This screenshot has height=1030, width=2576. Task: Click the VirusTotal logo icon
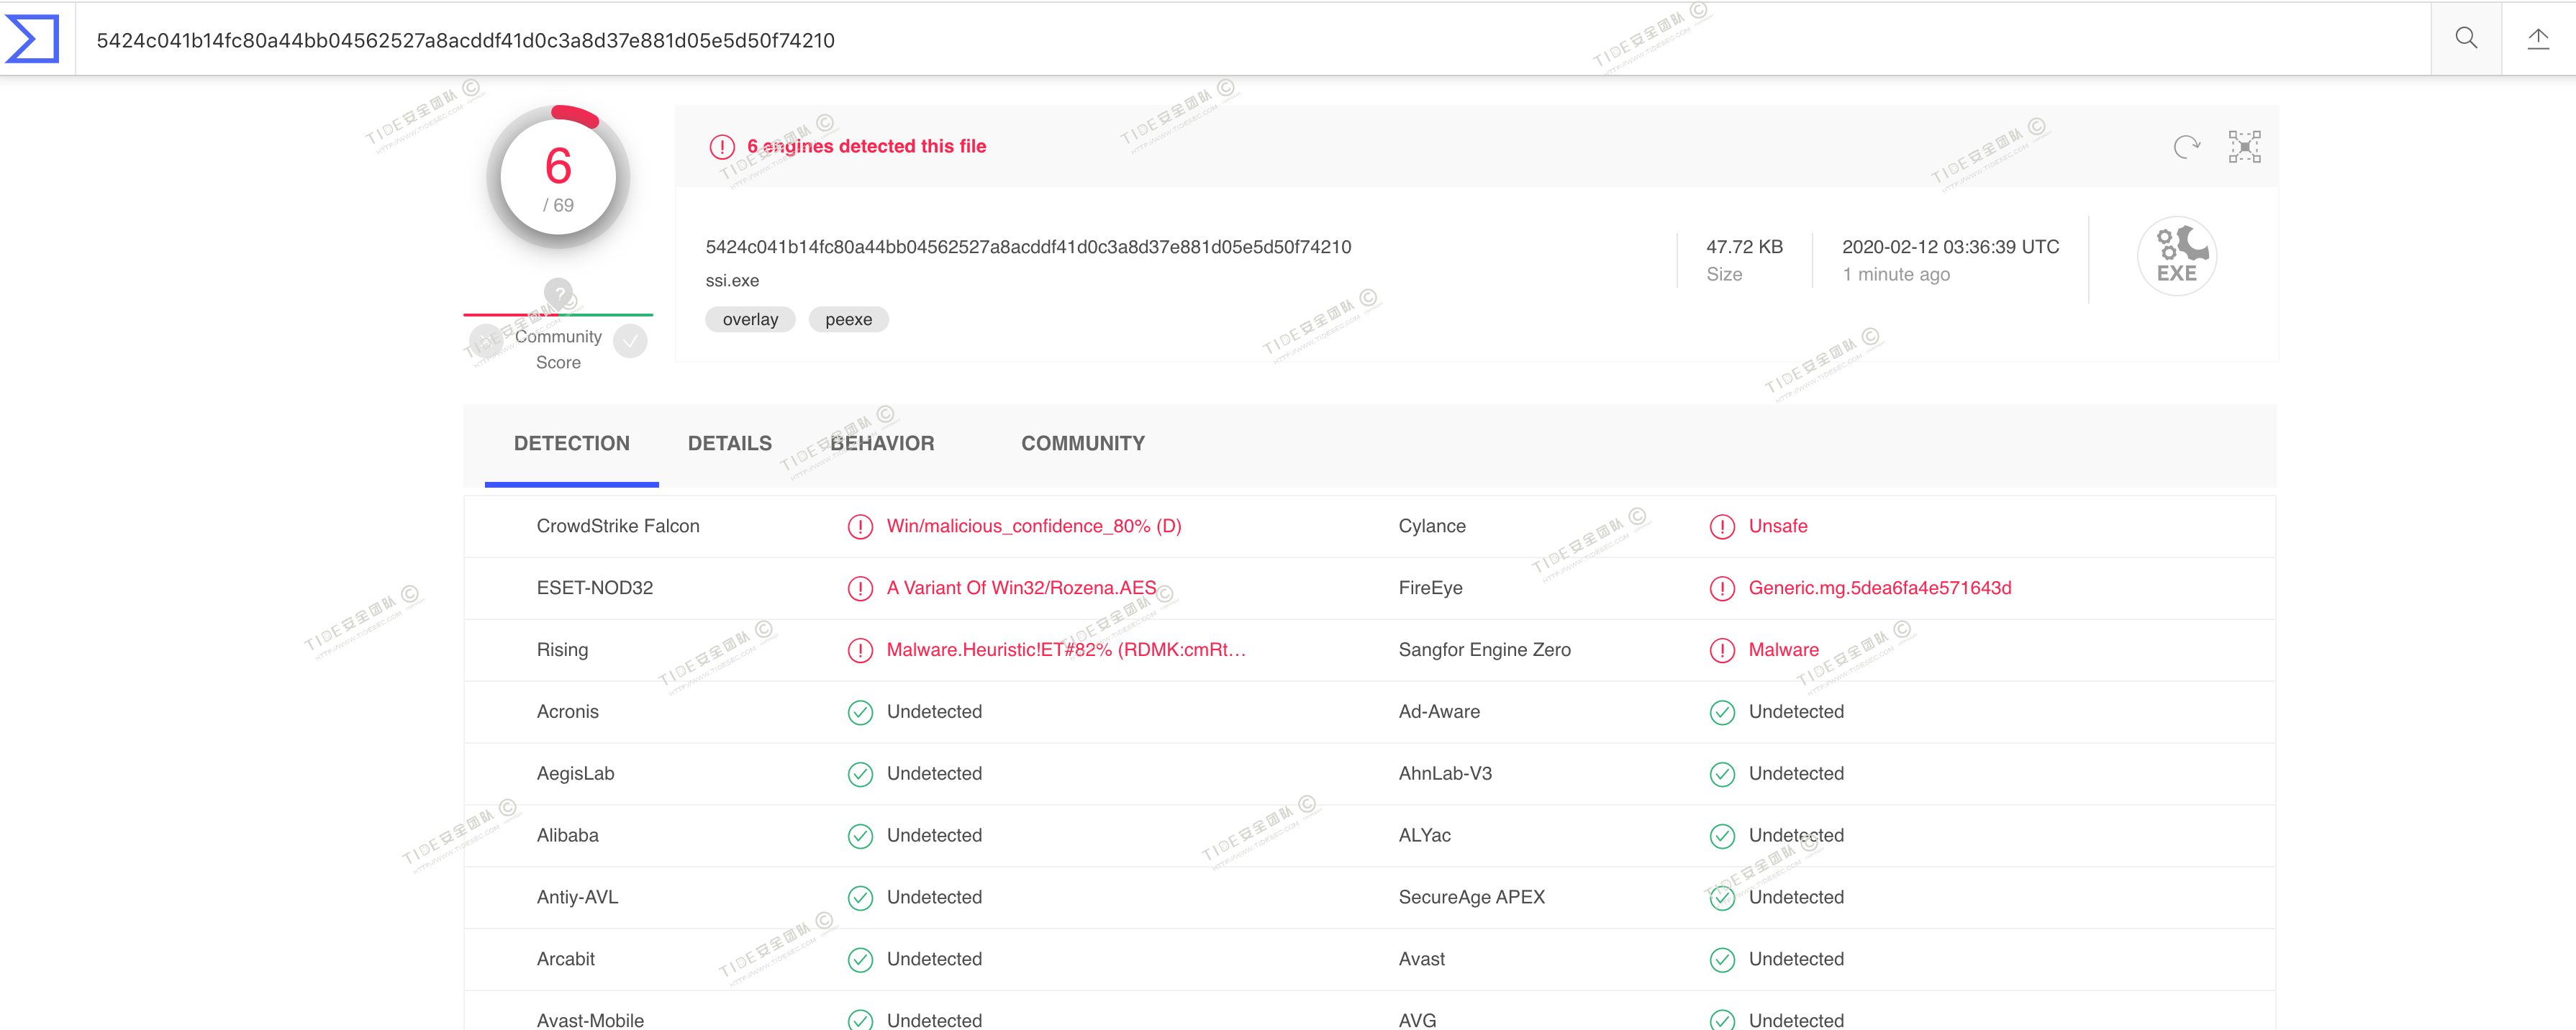tap(33, 39)
